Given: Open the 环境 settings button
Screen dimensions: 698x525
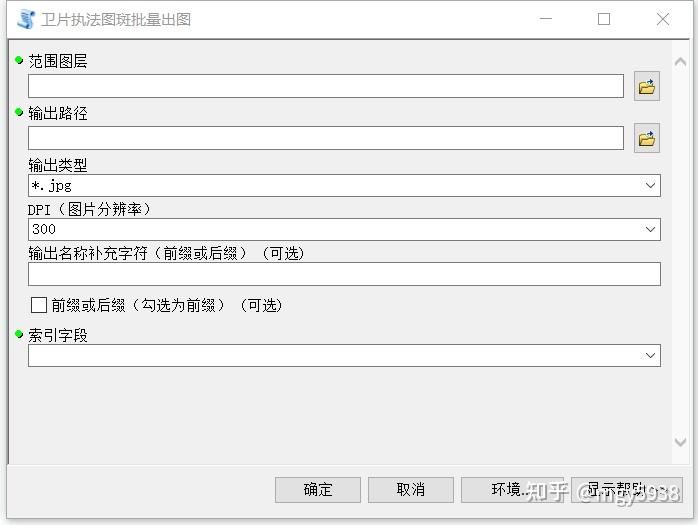Looking at the screenshot, I should pos(512,490).
